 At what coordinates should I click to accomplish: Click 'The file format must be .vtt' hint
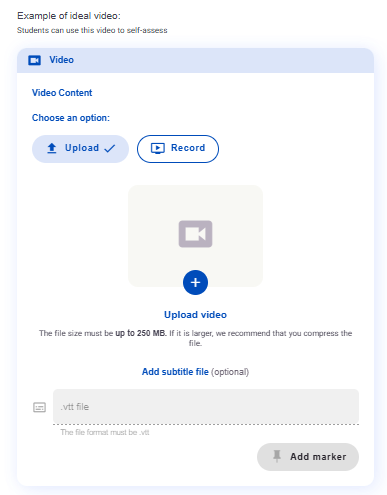[x=105, y=432]
